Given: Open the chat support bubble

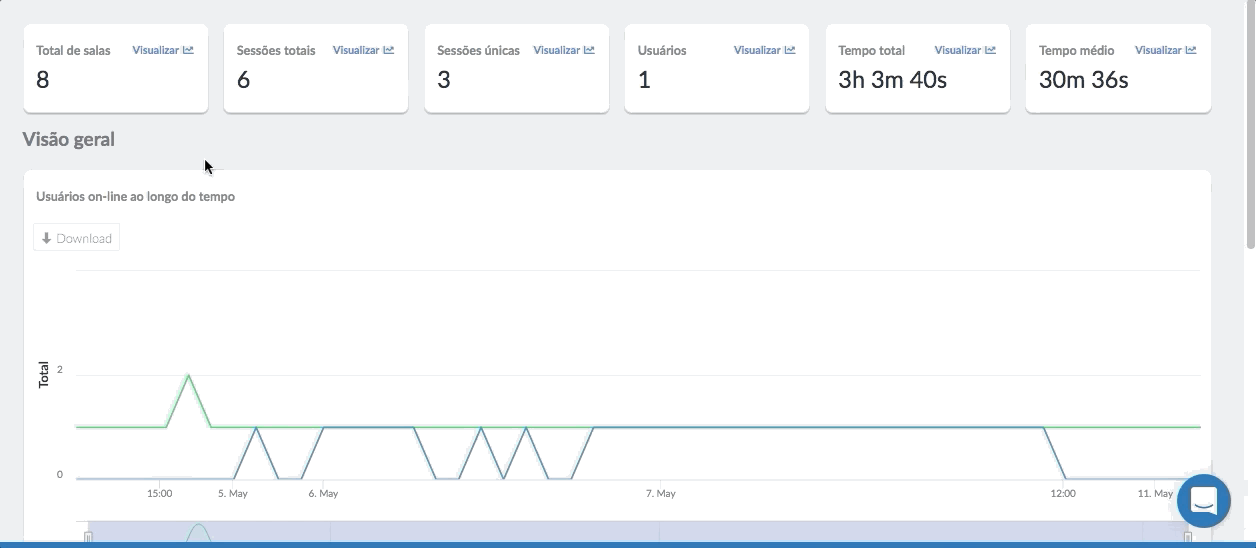Looking at the screenshot, I should (x=1204, y=500).
